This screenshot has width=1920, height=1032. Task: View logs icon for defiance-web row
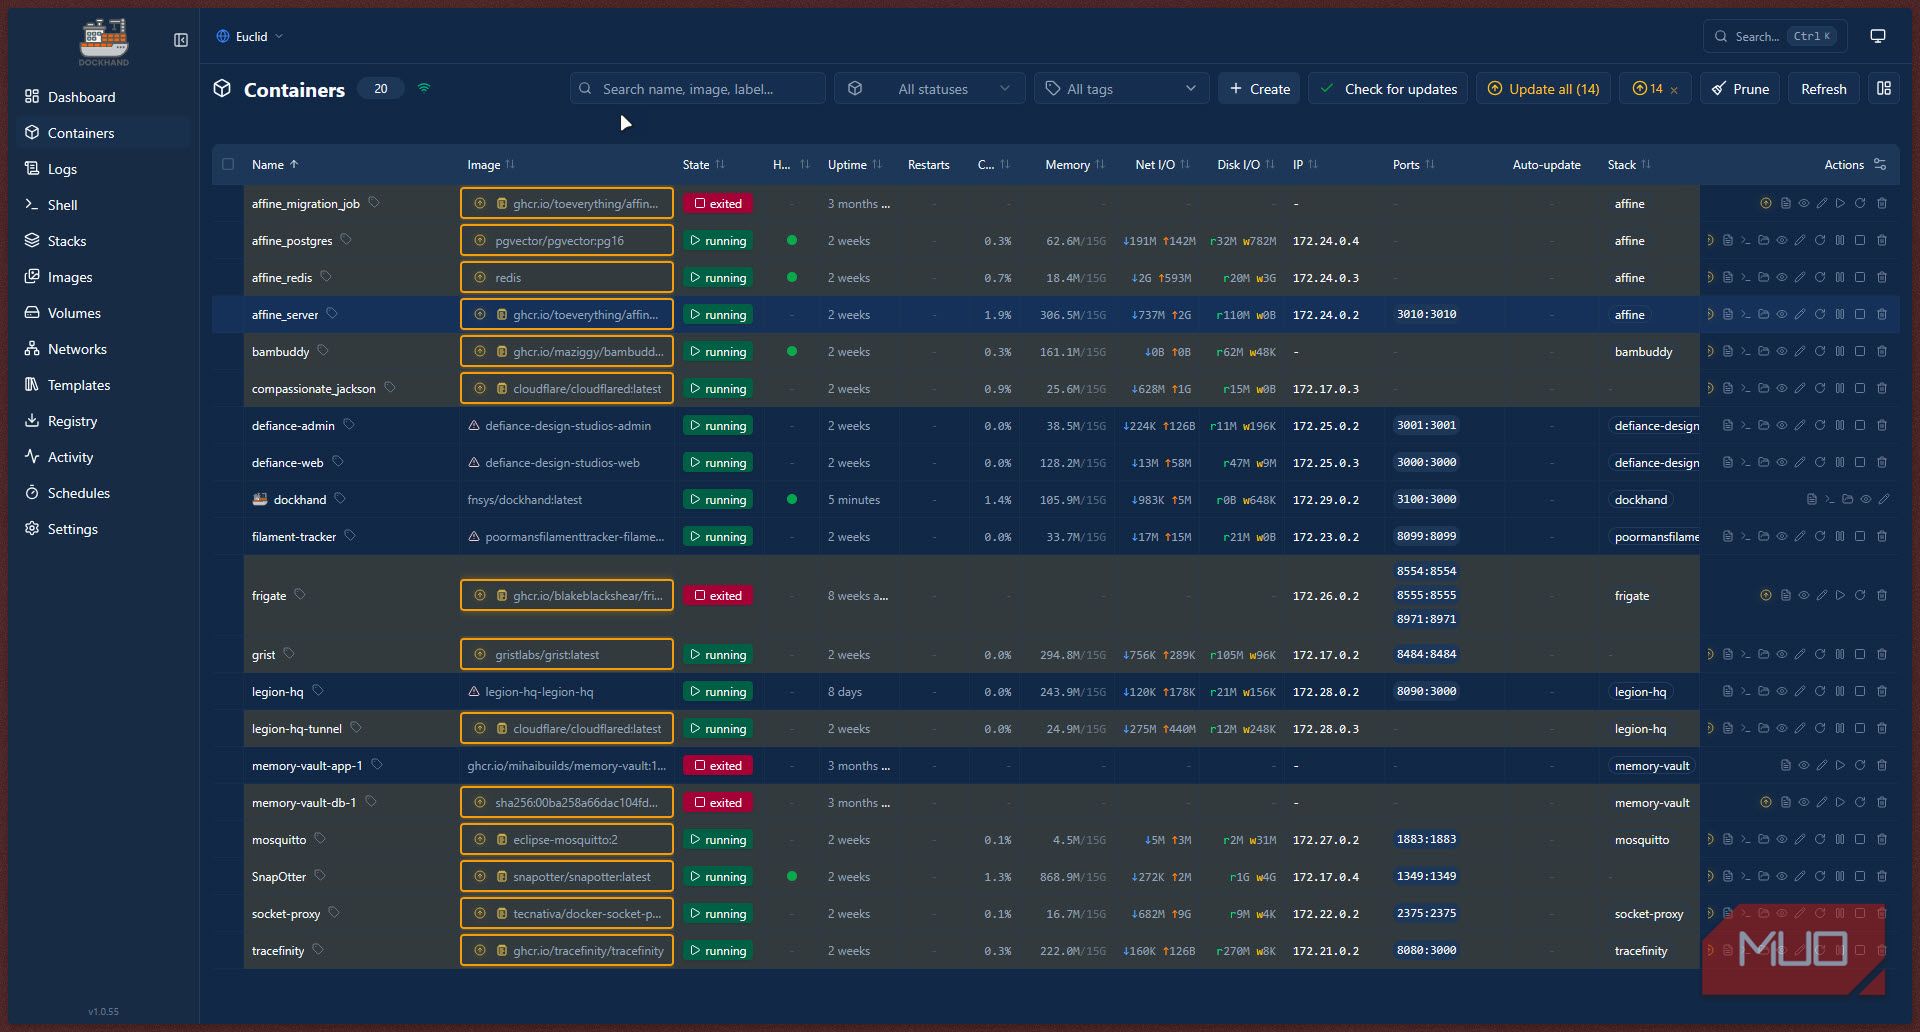[1728, 462]
